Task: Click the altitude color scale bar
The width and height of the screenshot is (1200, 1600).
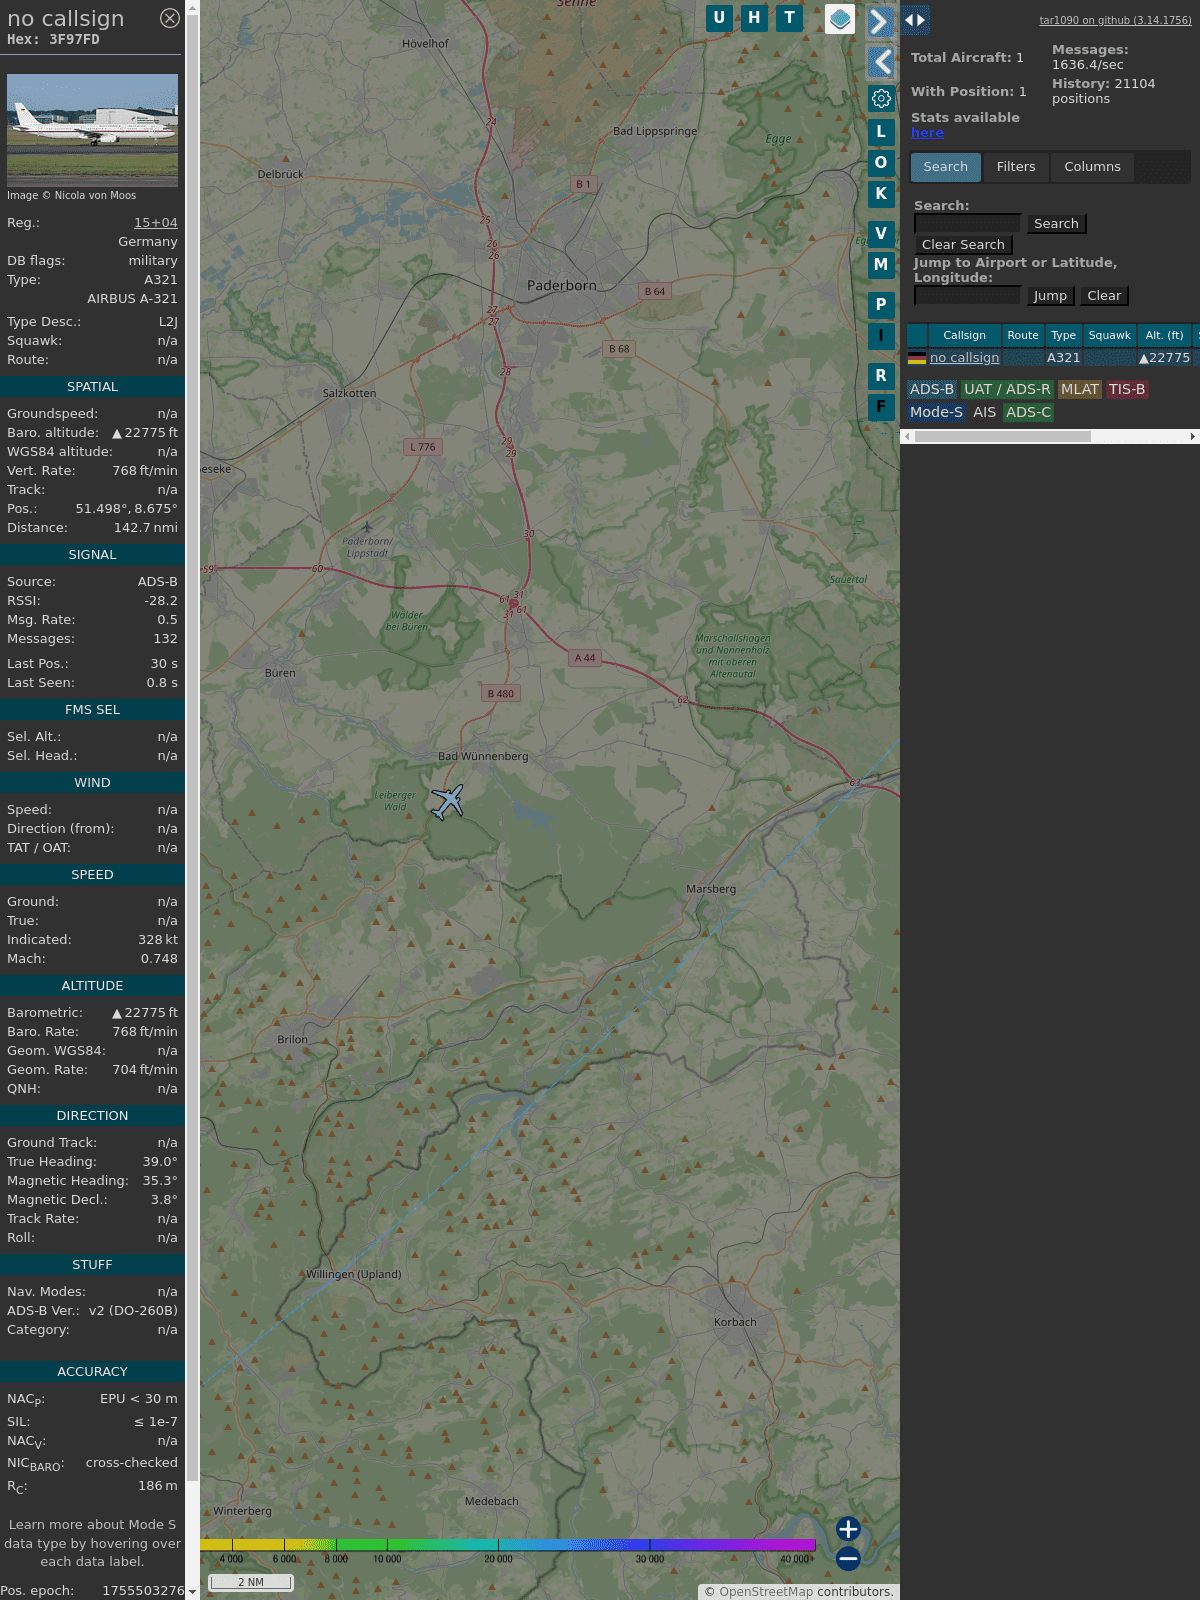Action: point(508,1545)
